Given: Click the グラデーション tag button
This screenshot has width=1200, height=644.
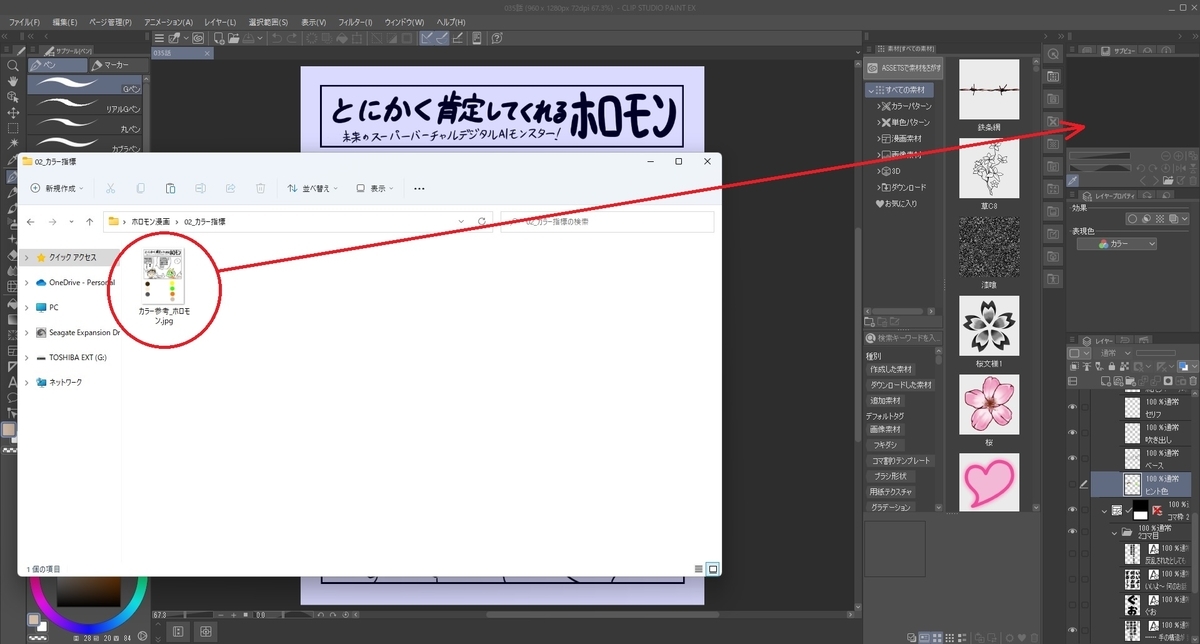Looking at the screenshot, I should (889, 507).
